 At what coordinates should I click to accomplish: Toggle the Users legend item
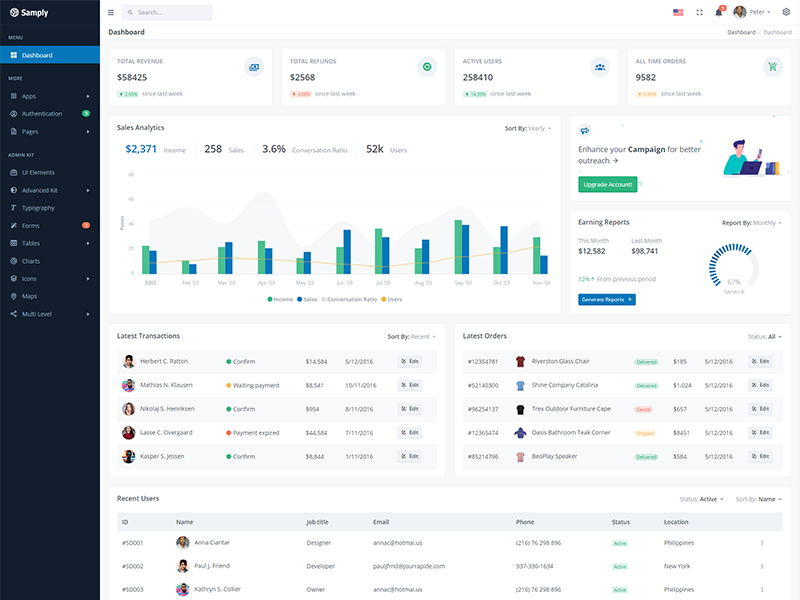[392, 299]
